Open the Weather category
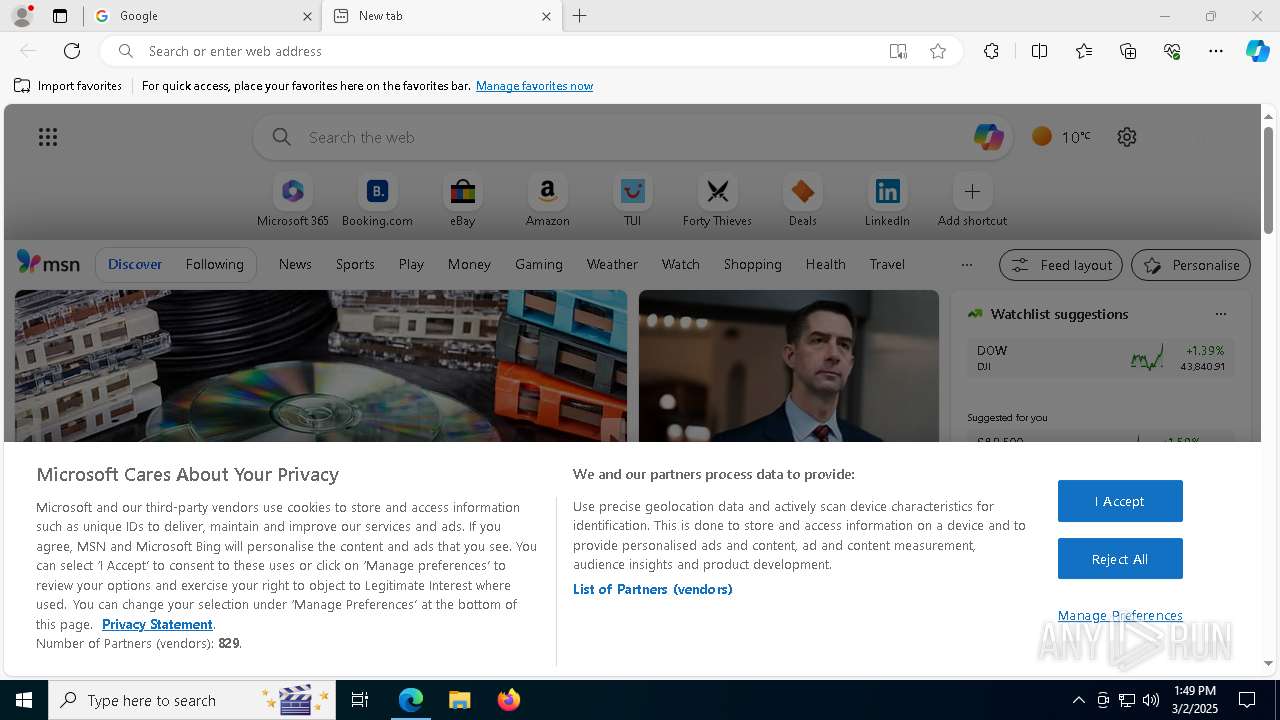Screen dimensions: 1280x720 point(612,264)
